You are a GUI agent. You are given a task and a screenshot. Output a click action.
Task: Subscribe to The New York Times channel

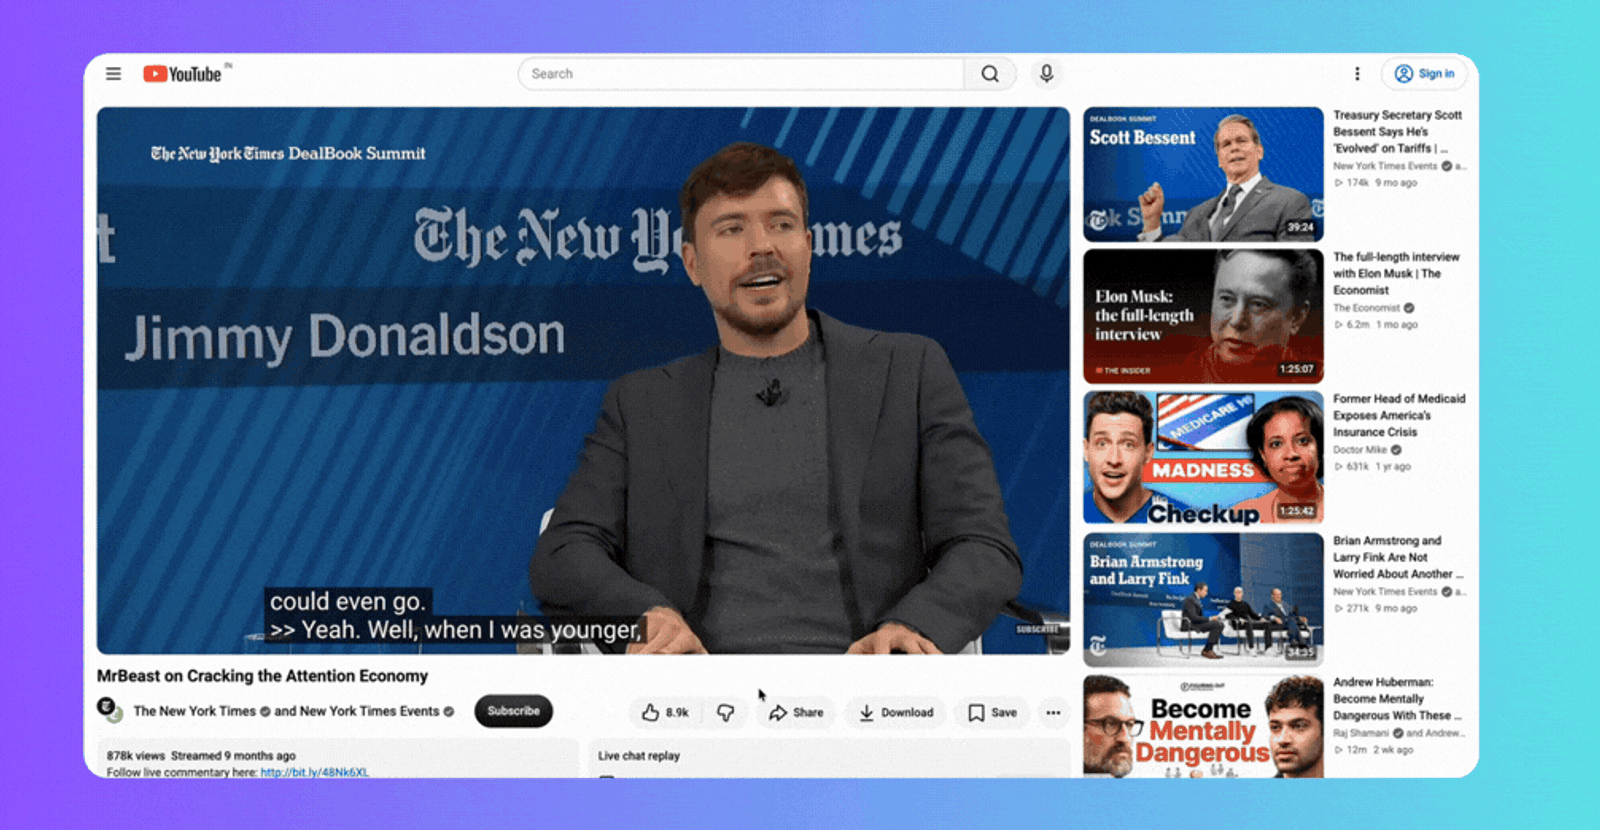point(513,711)
